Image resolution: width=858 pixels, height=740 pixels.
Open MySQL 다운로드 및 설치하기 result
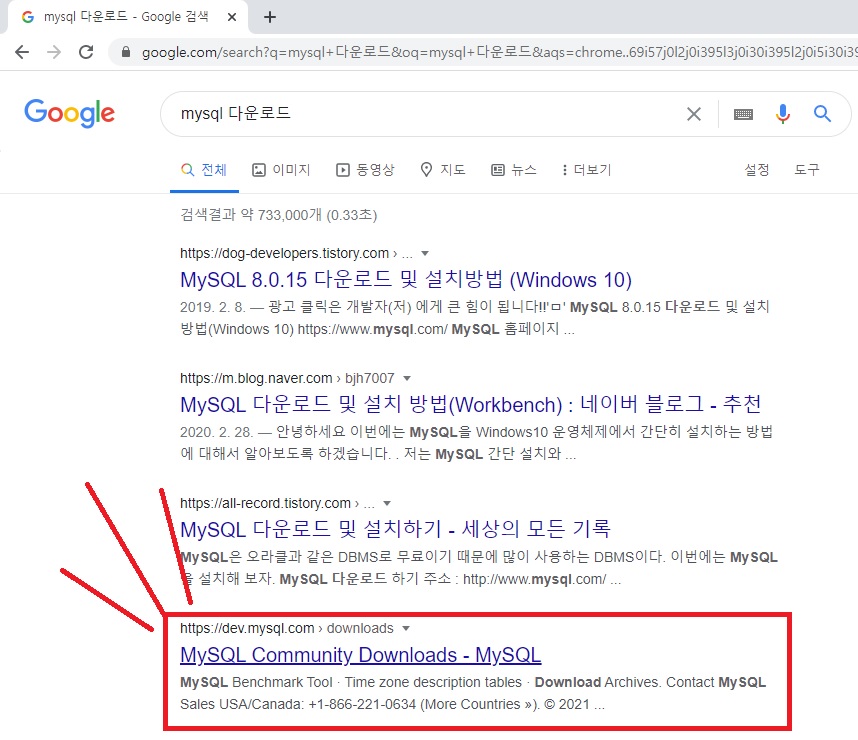pyautogui.click(x=395, y=529)
